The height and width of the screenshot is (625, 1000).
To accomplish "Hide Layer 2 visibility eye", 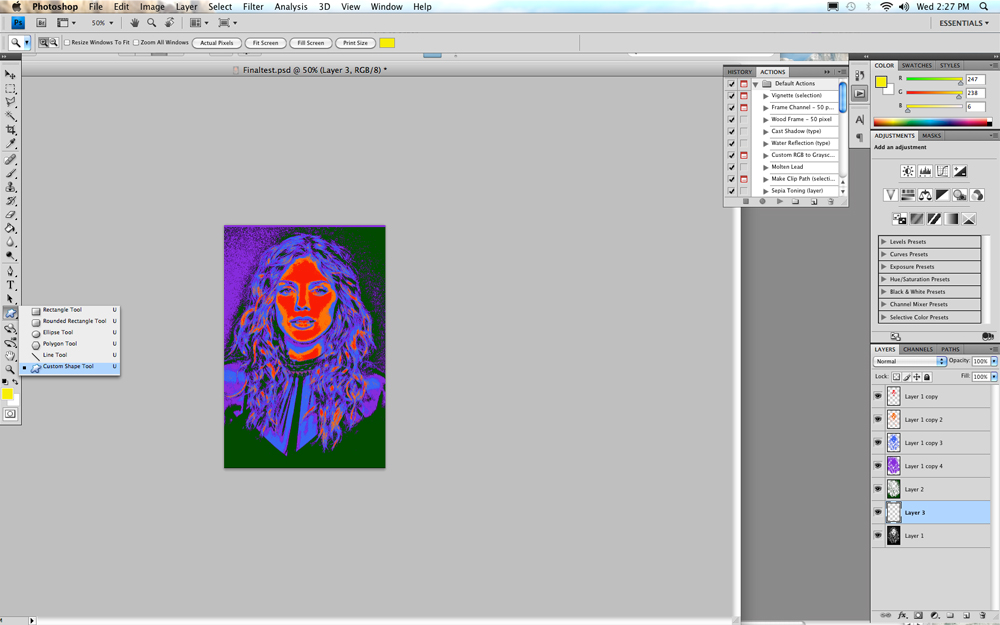I will tap(878, 489).
